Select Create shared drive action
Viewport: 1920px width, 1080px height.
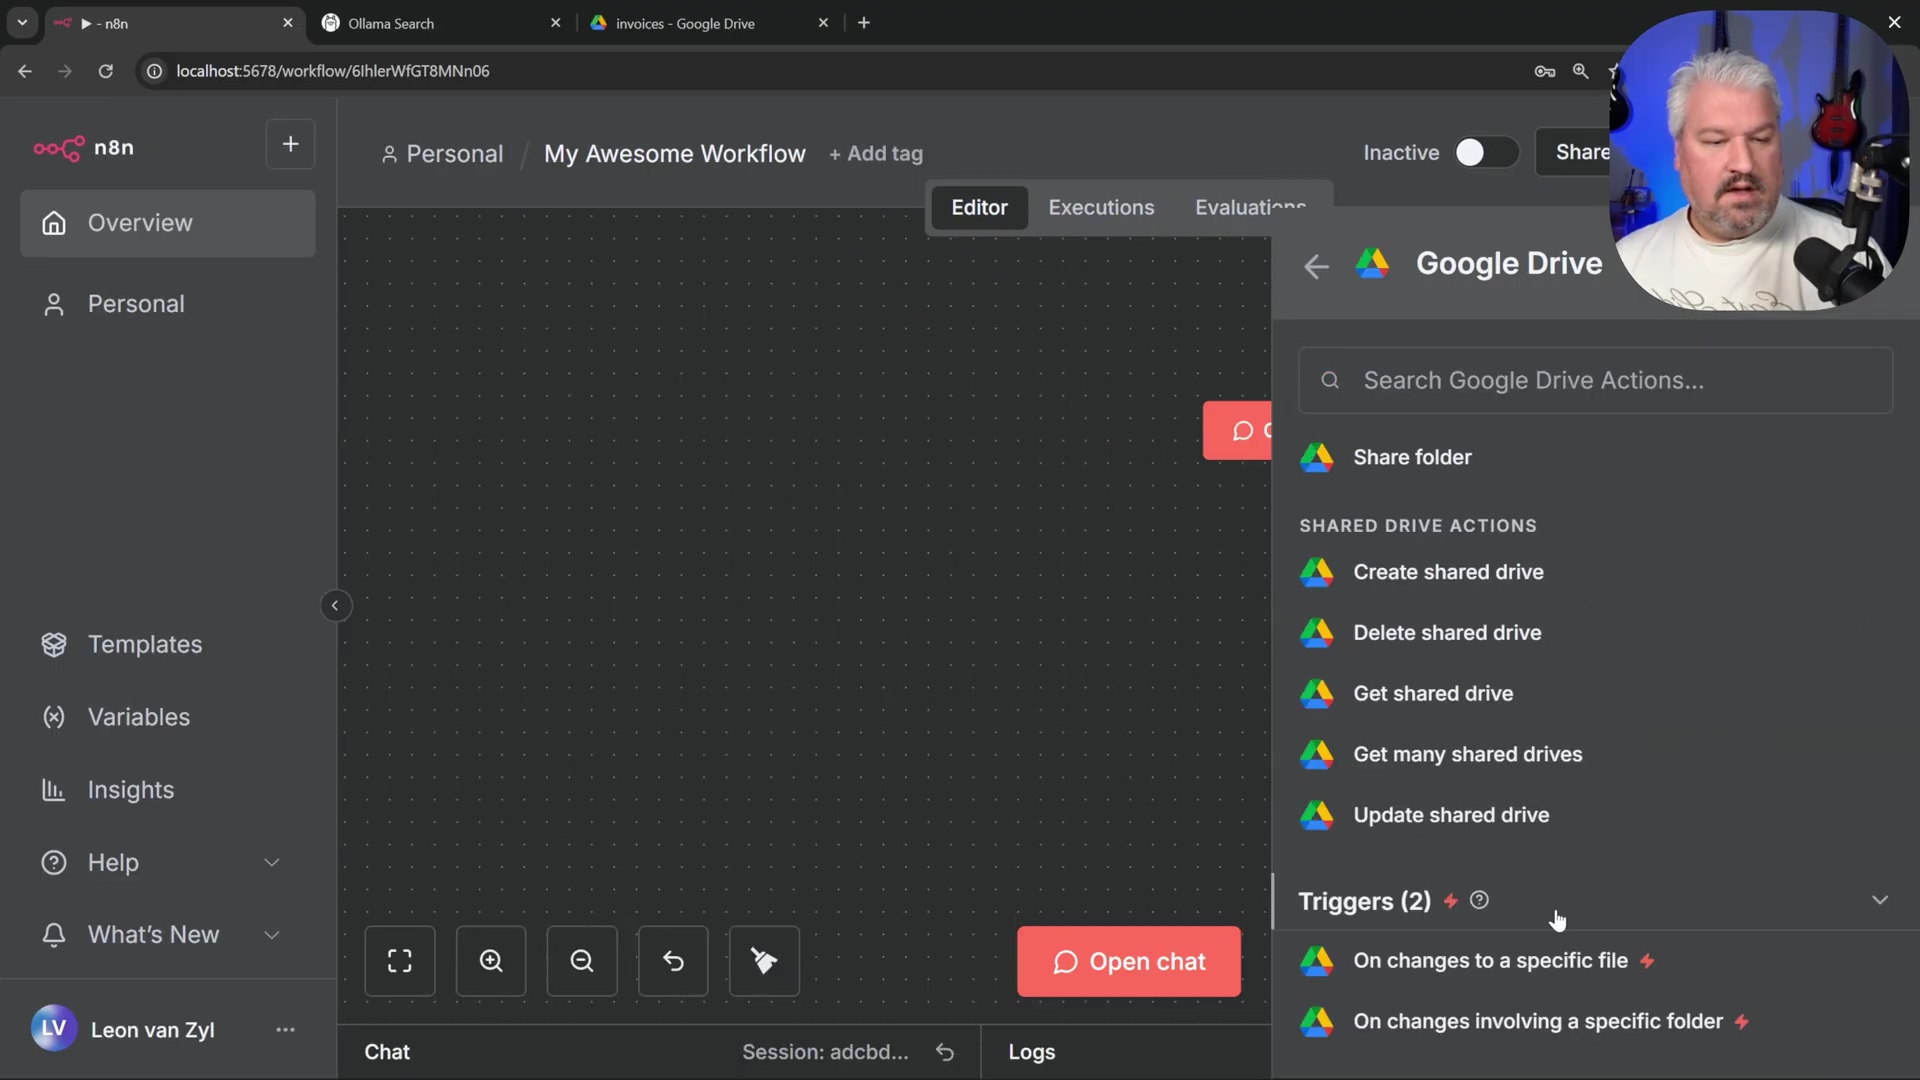(x=1448, y=572)
